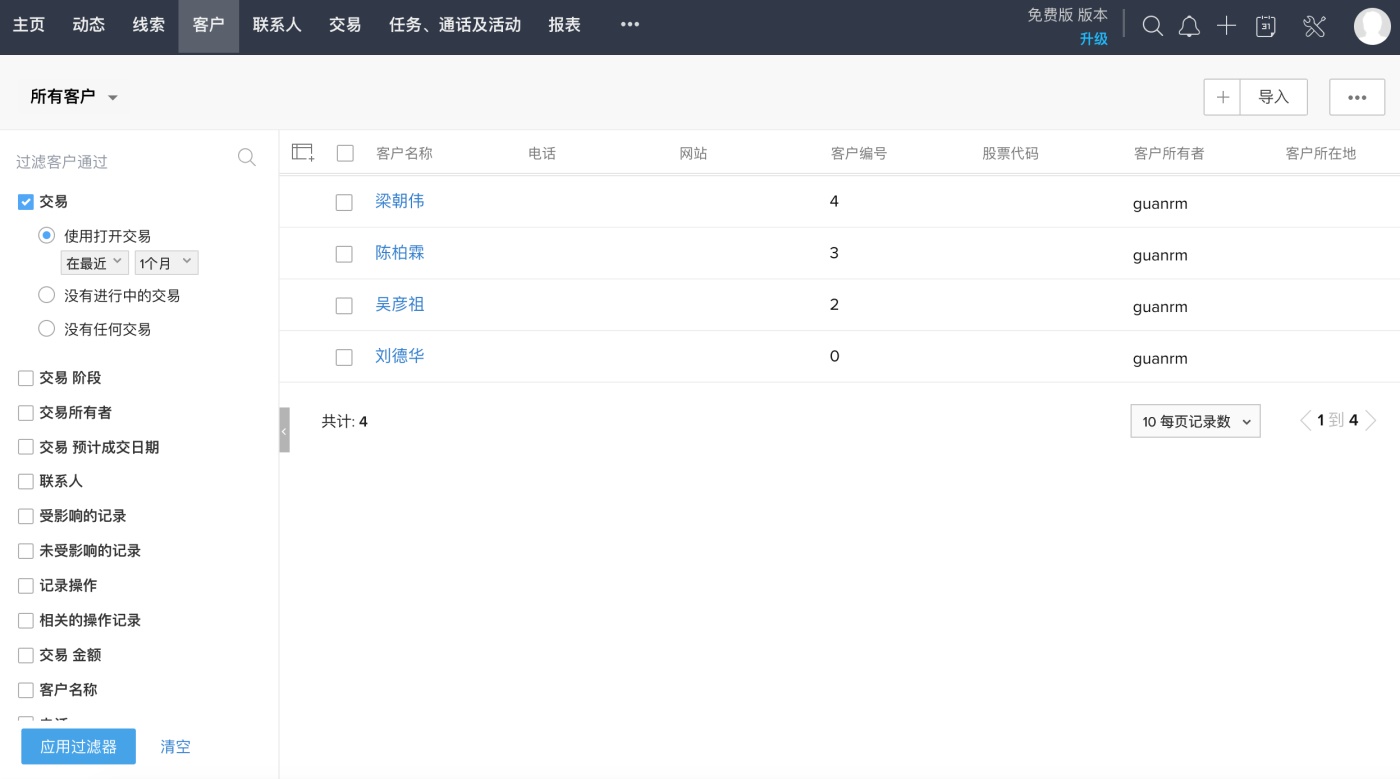
Task: Open the 所有客户 view dropdown
Action: point(74,97)
